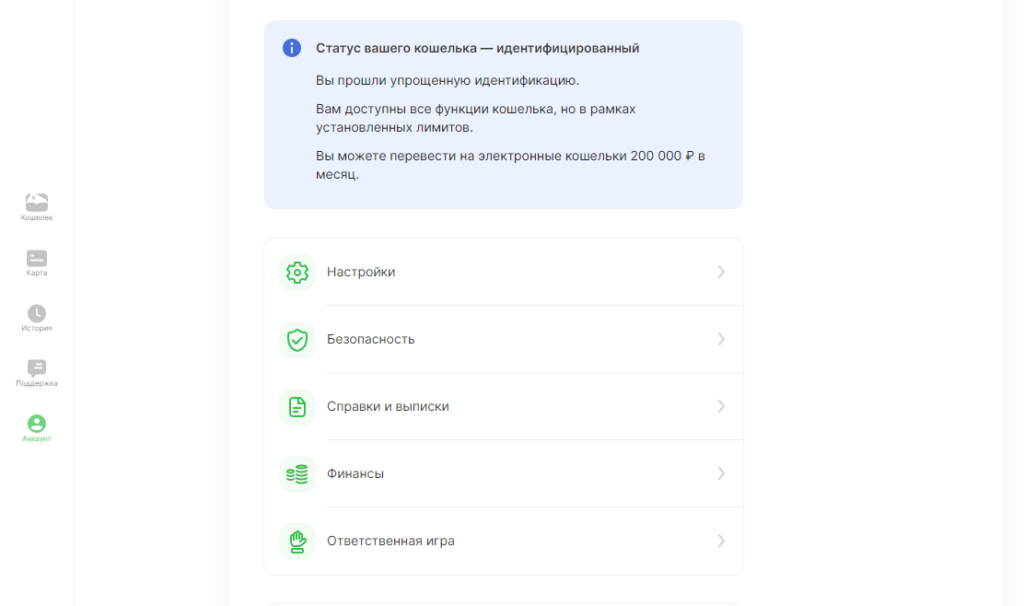Expand Финансы via its chevron arrow
1024x606 pixels.
pos(721,473)
